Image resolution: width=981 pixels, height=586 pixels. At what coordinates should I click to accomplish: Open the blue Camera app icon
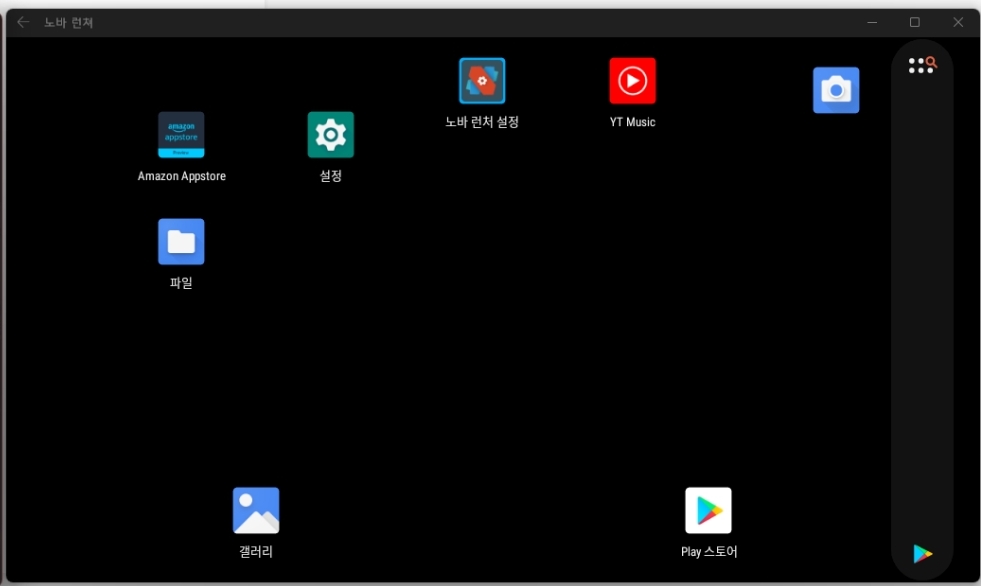[836, 90]
